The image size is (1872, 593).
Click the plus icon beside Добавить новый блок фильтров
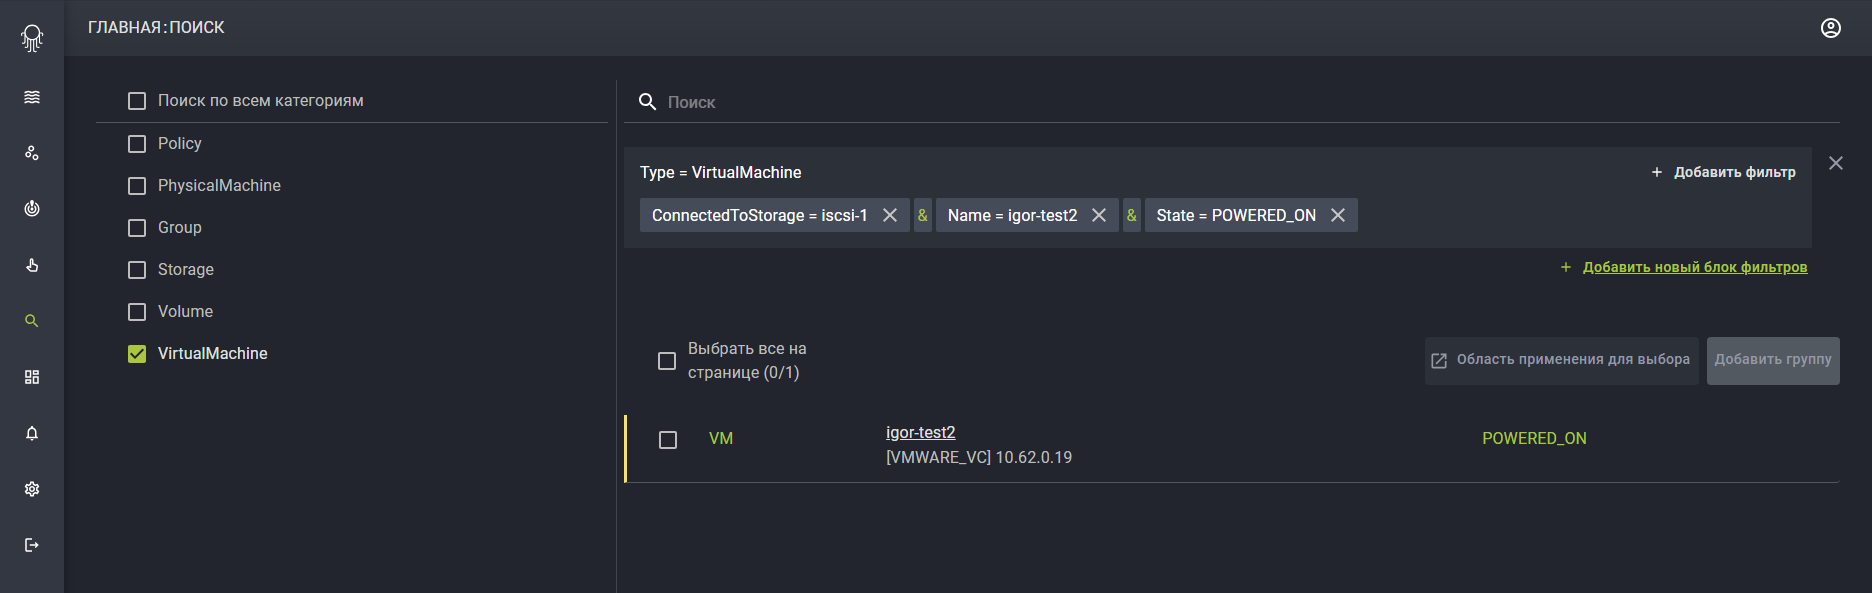pos(1566,267)
